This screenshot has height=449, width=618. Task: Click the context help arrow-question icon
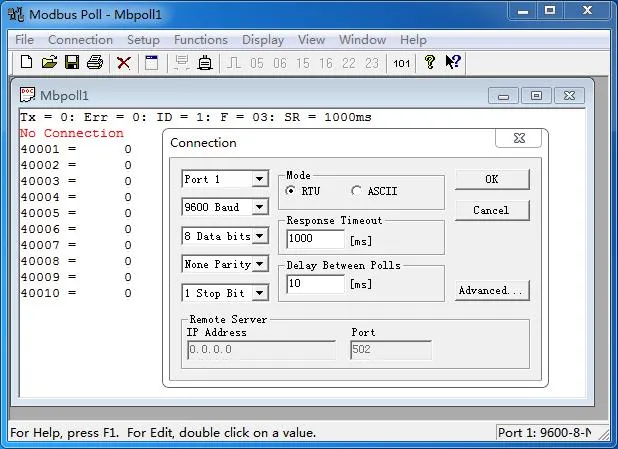(x=453, y=62)
